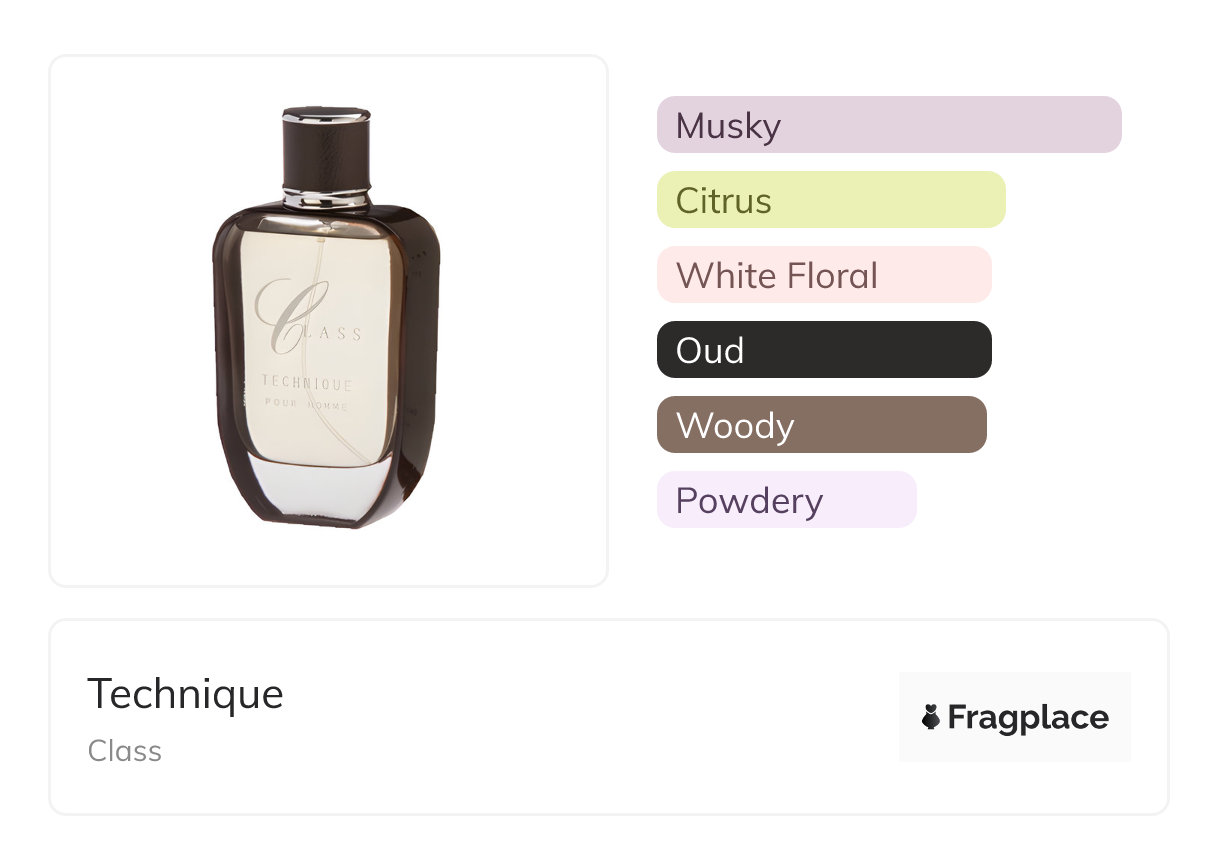Click the LASS letters on the bottle
The width and height of the screenshot is (1218, 864).
point(342,335)
